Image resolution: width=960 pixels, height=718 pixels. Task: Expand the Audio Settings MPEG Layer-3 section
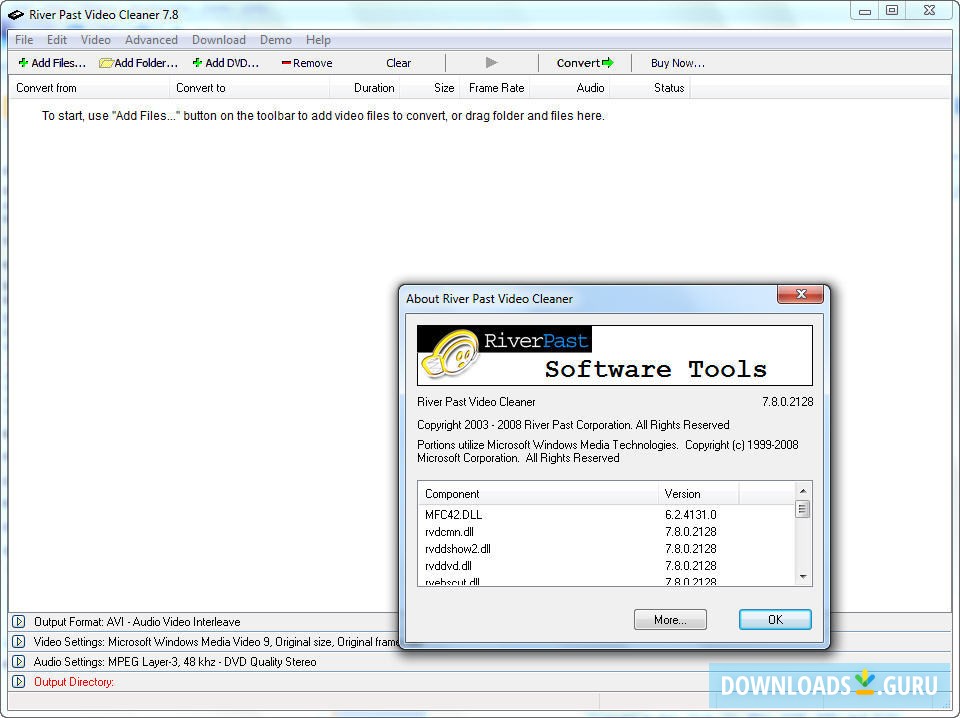tap(18, 662)
